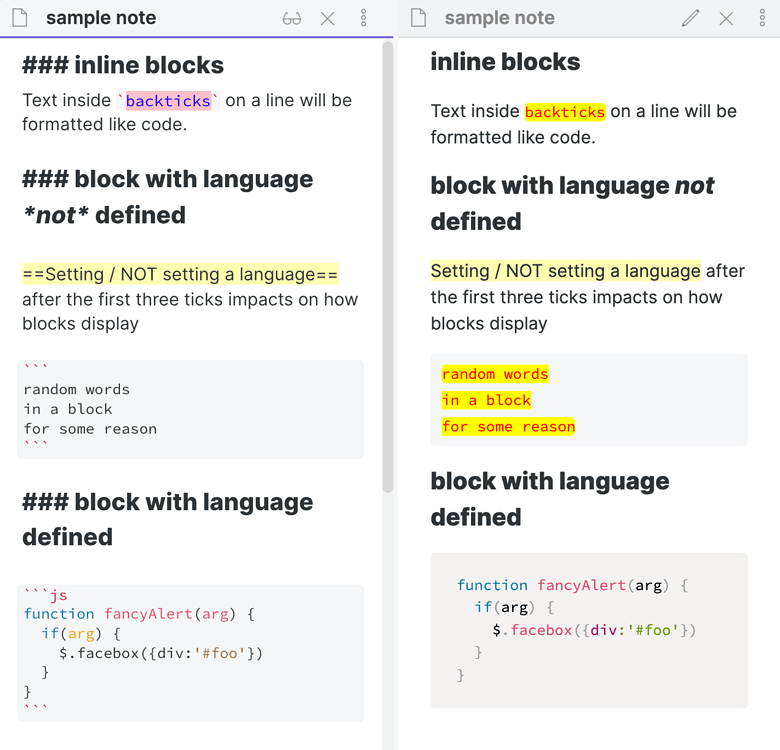Image resolution: width=780 pixels, height=750 pixels.
Task: Click the document icon in left pane header
Action: [21, 18]
